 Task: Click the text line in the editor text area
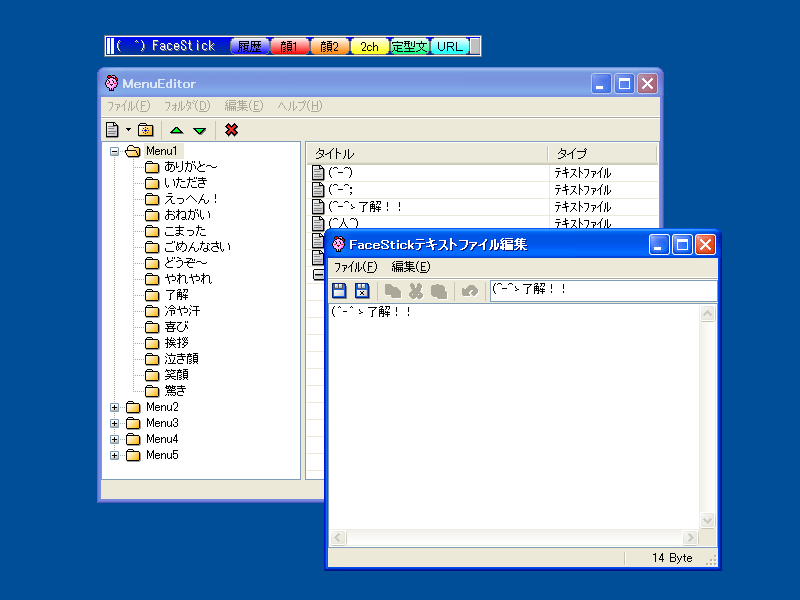click(x=371, y=312)
